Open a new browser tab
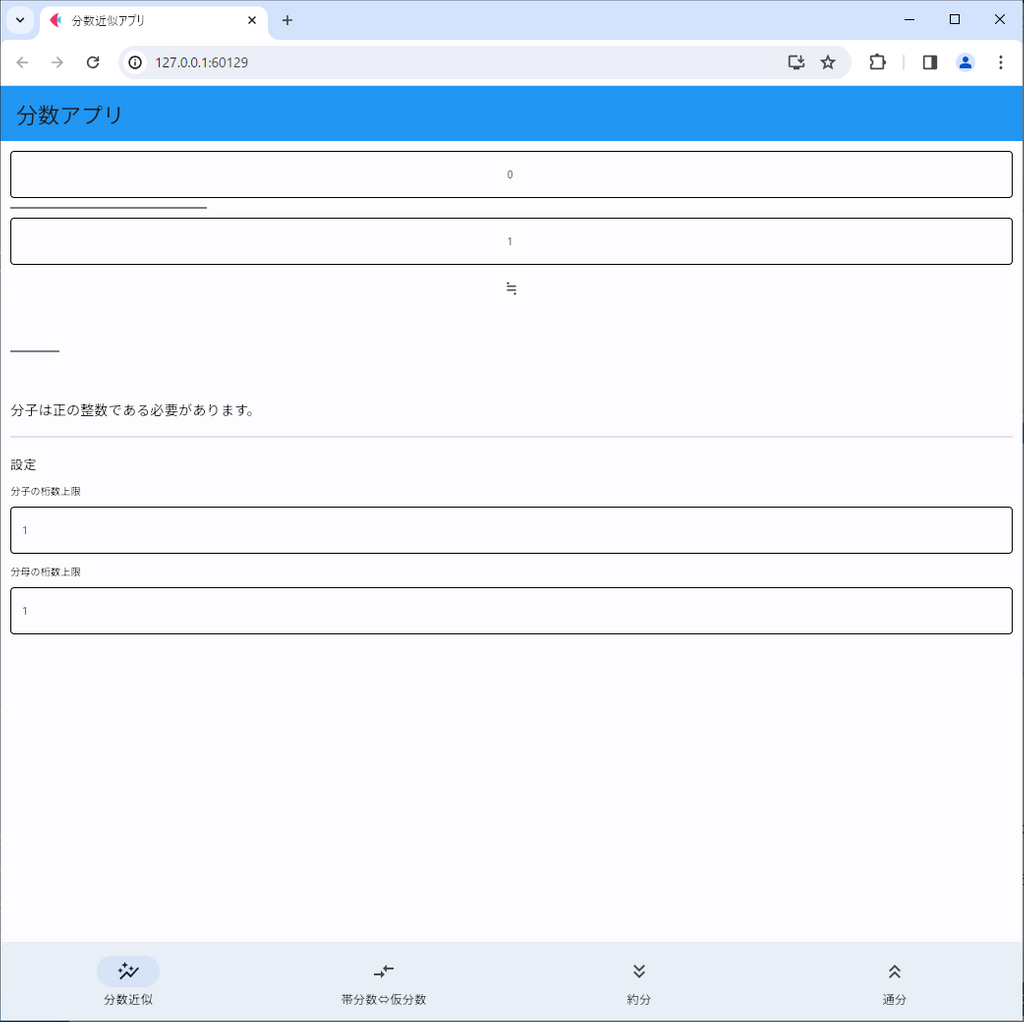 287,20
